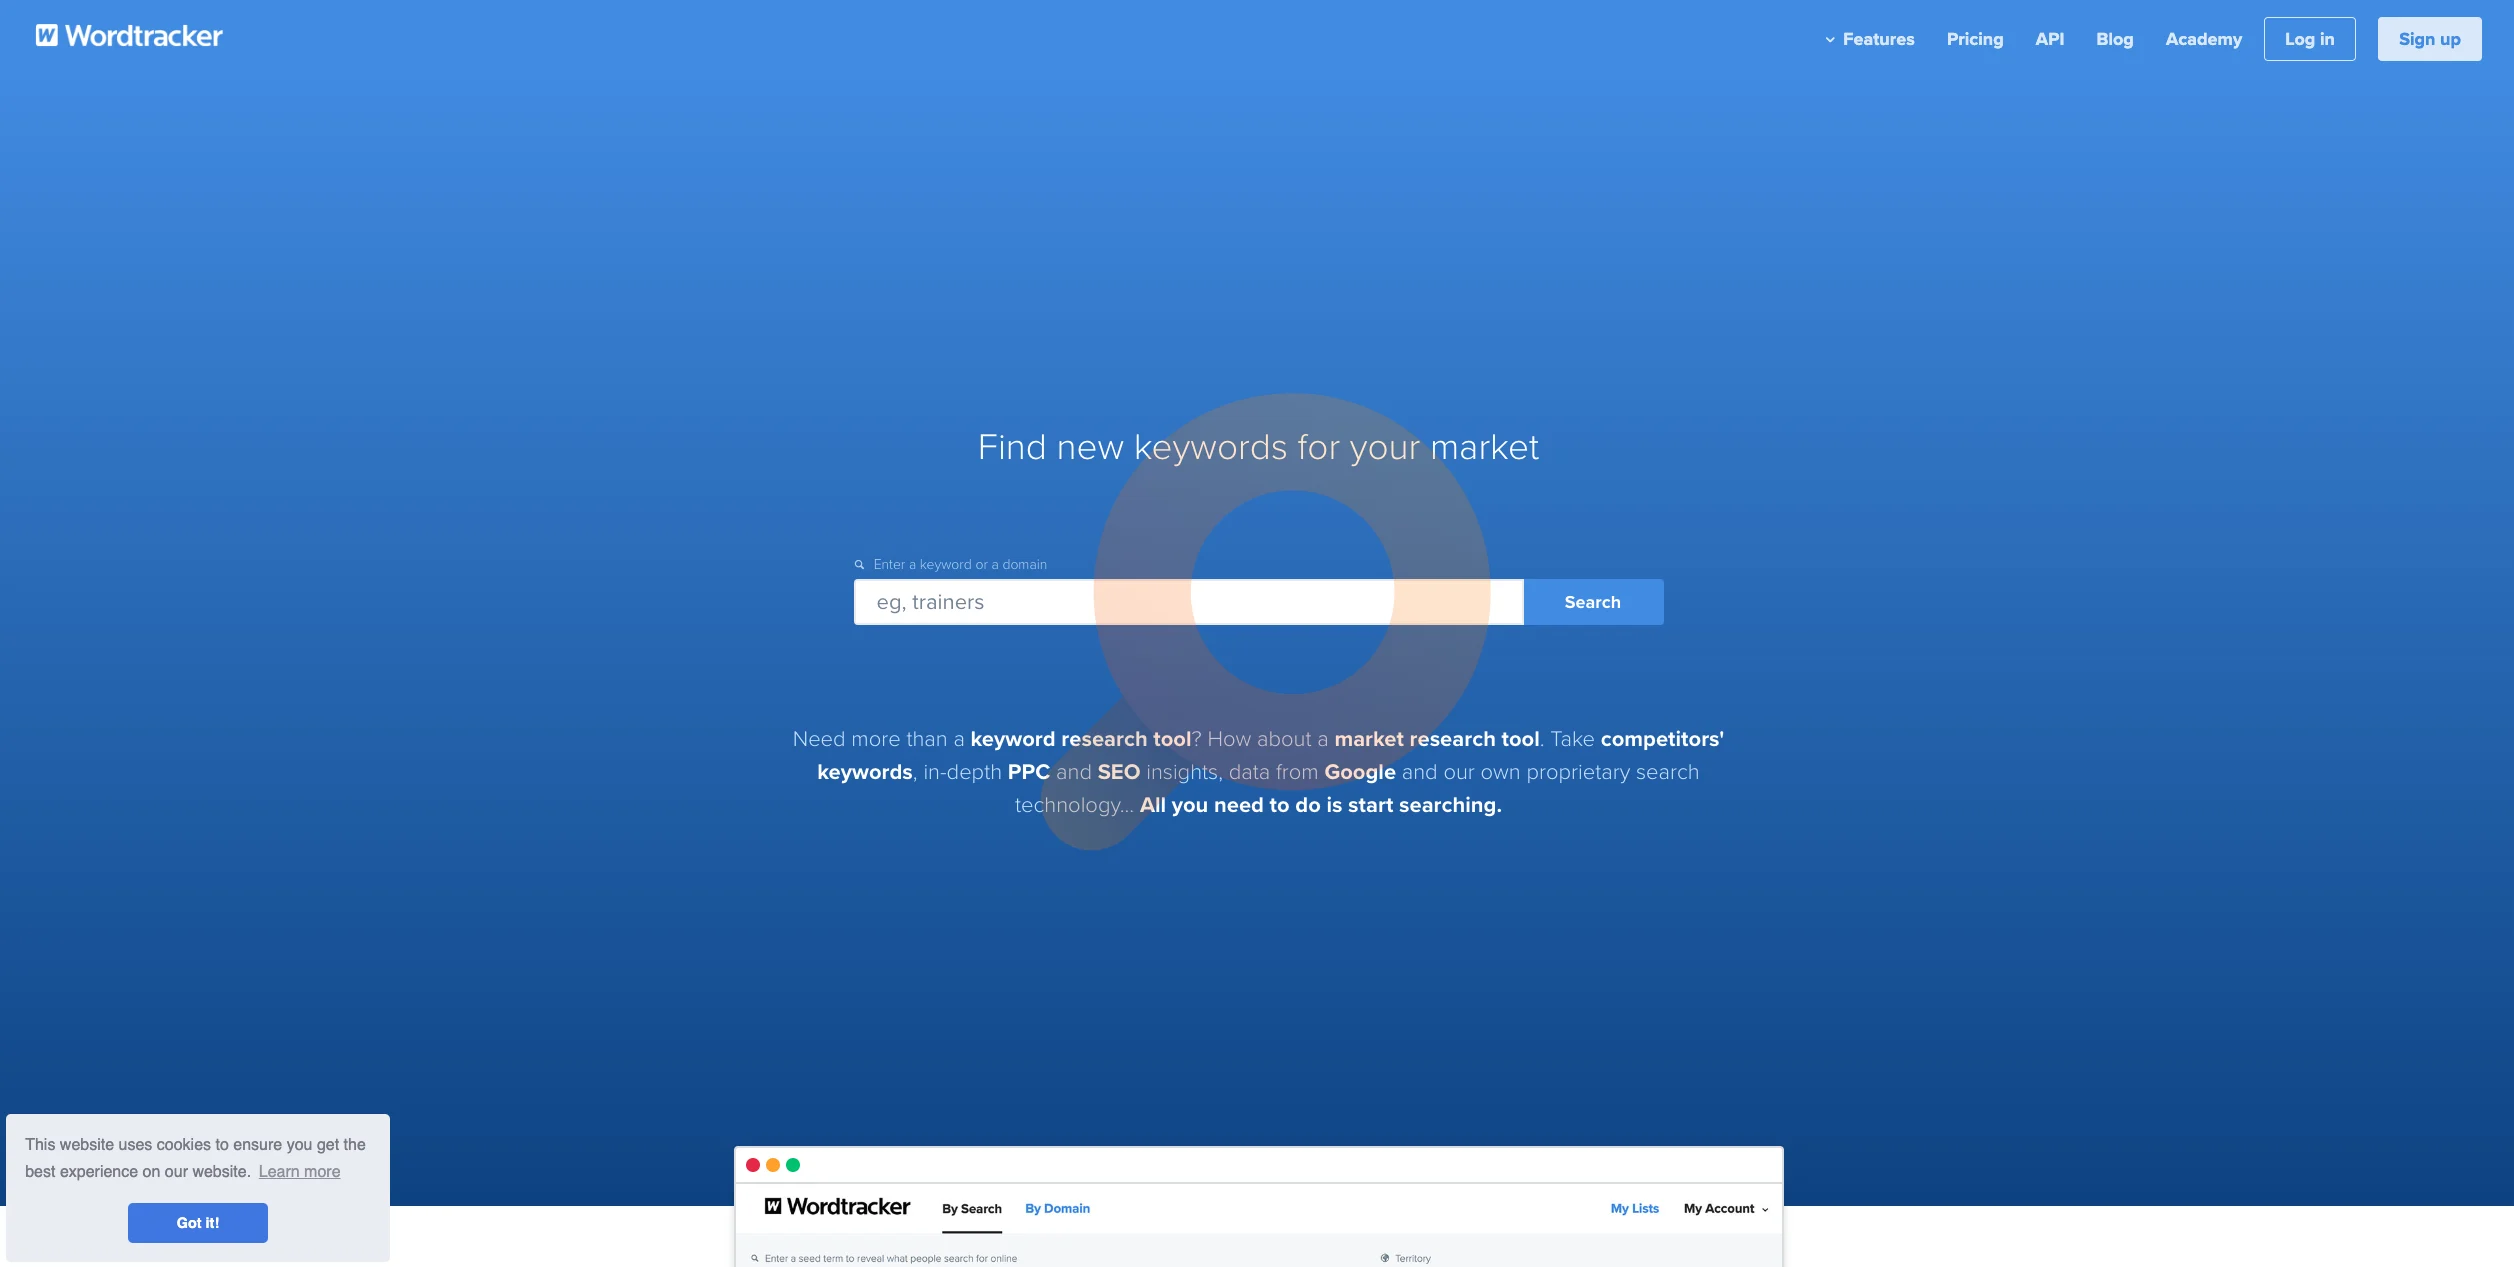Viewport: 2514px width, 1267px height.
Task: Expand the Features dropdown menu
Action: [x=1869, y=39]
